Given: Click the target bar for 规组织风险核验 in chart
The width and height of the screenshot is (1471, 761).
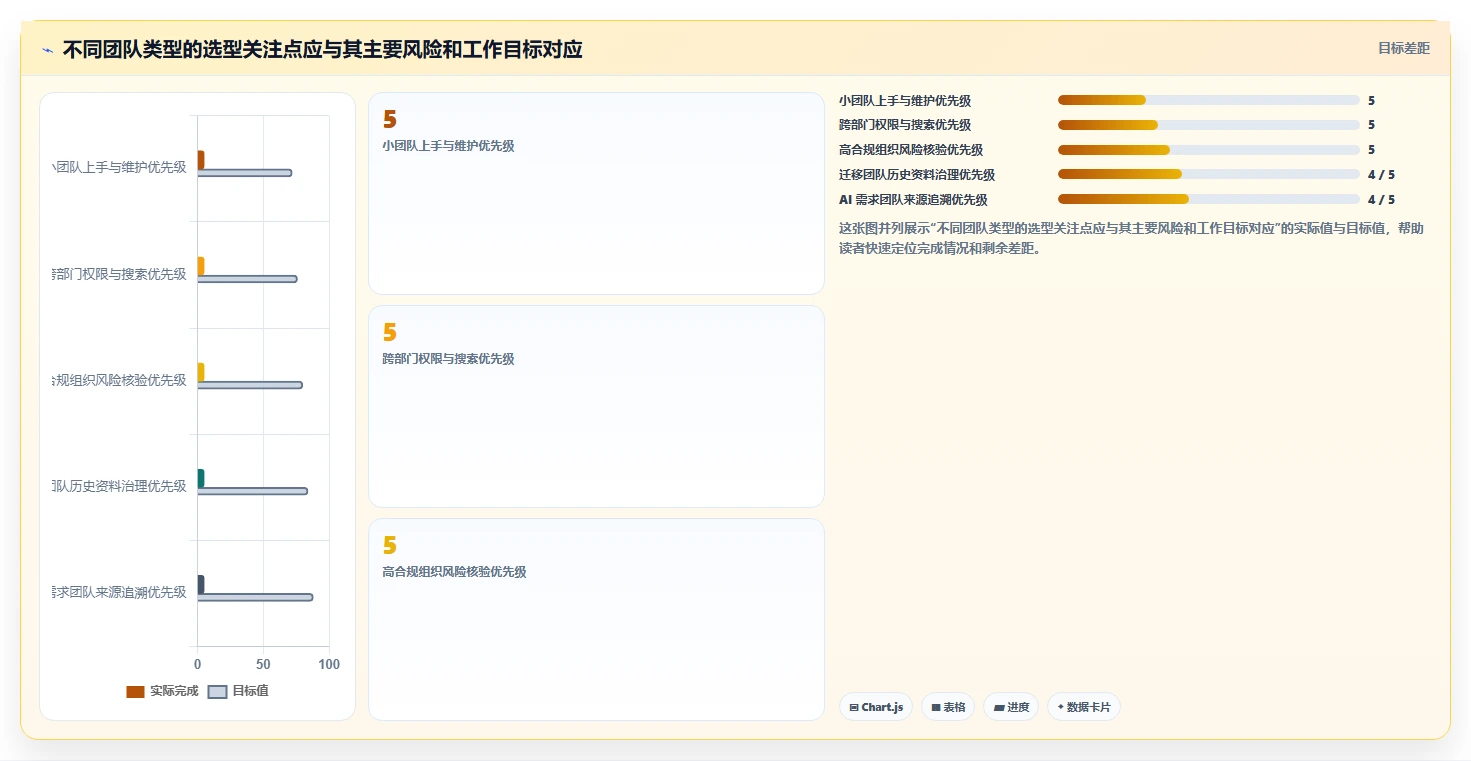Looking at the screenshot, I should point(250,385).
